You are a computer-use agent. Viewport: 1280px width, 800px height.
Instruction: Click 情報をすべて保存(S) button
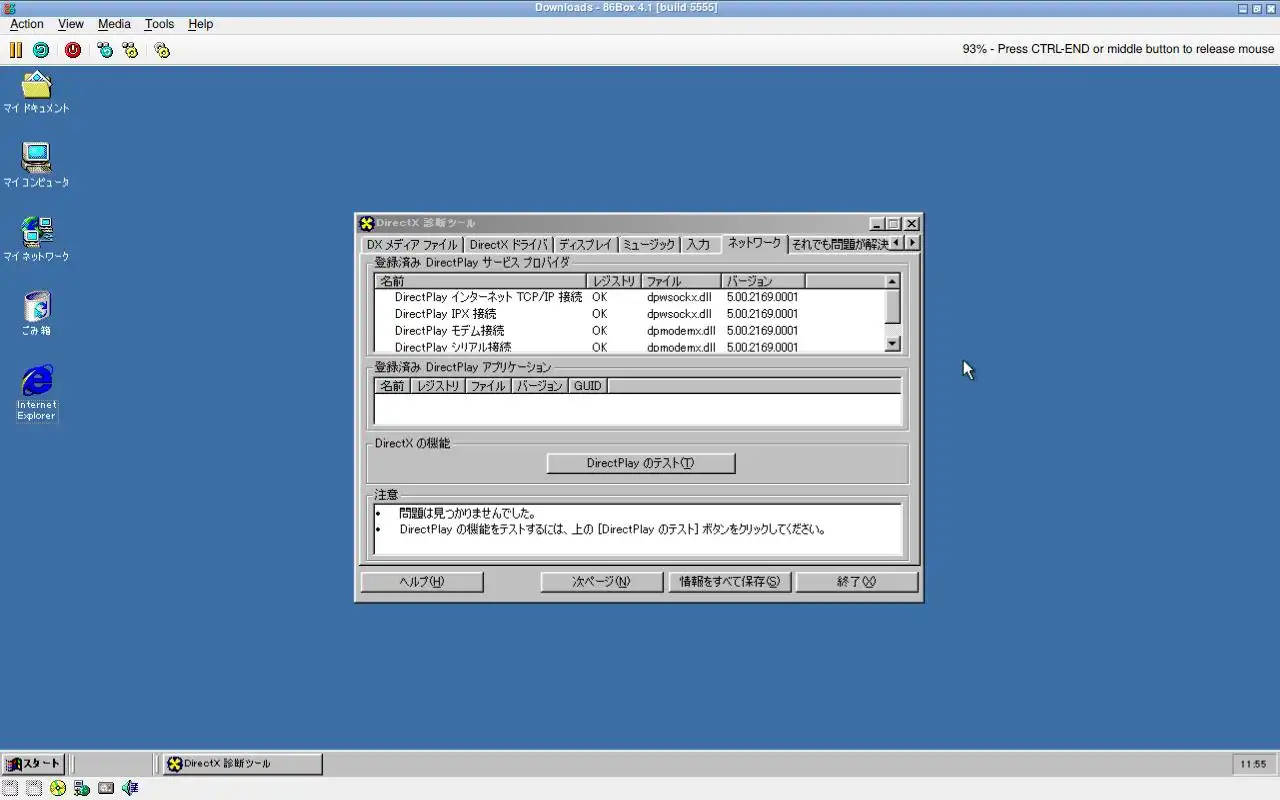(730, 582)
